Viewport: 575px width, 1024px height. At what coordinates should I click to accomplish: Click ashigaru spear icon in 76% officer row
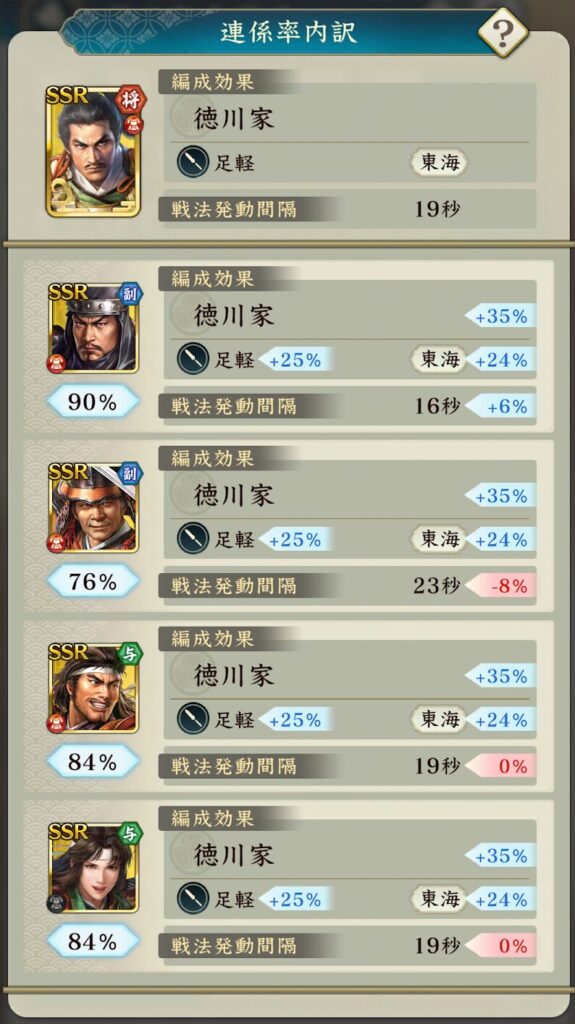(x=193, y=539)
